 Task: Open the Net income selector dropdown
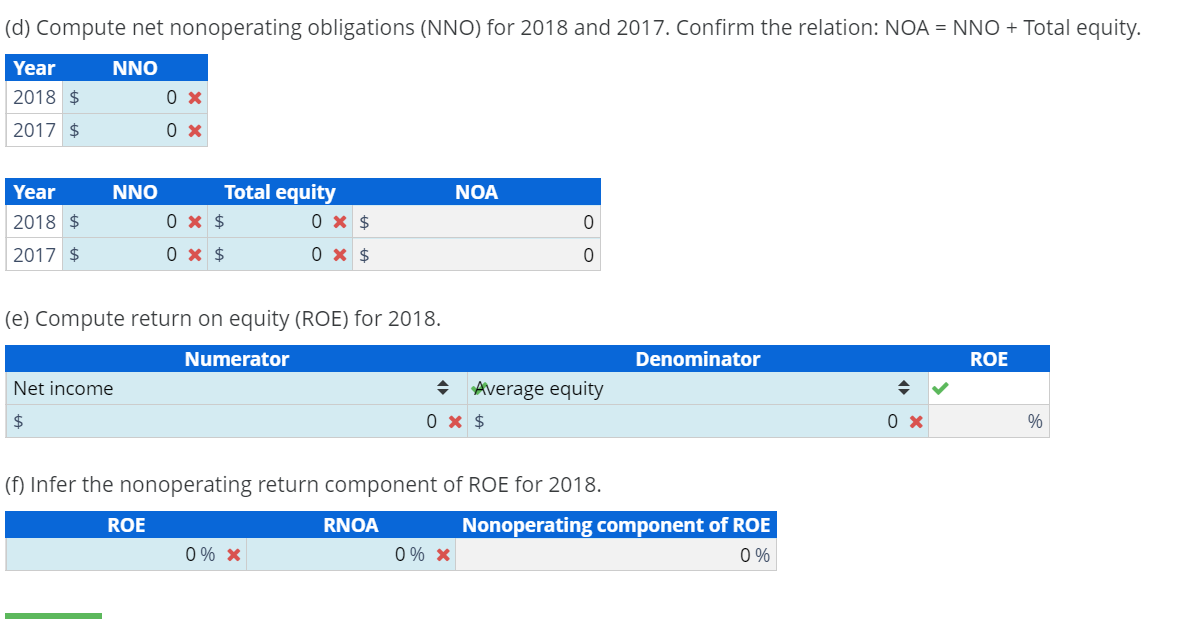click(x=443, y=388)
